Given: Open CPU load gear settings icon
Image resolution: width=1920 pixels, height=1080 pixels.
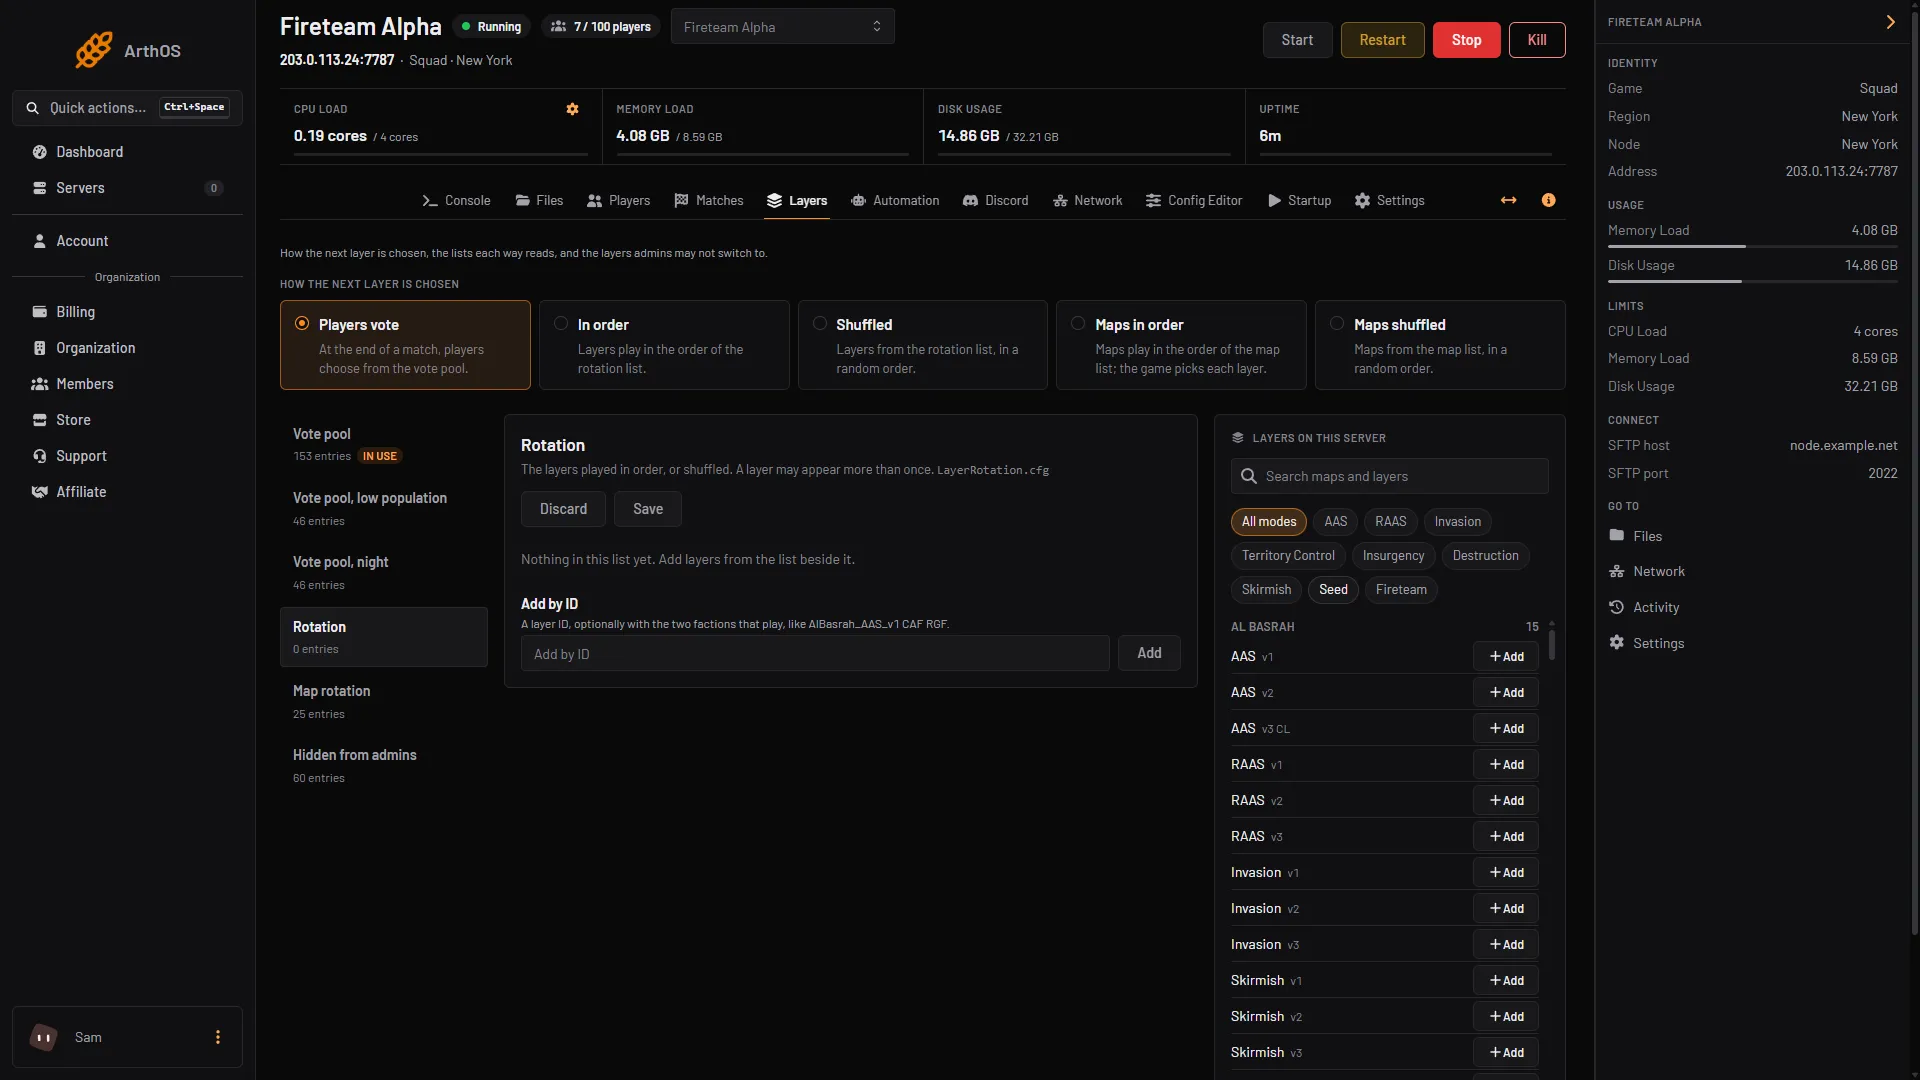Looking at the screenshot, I should 573,109.
